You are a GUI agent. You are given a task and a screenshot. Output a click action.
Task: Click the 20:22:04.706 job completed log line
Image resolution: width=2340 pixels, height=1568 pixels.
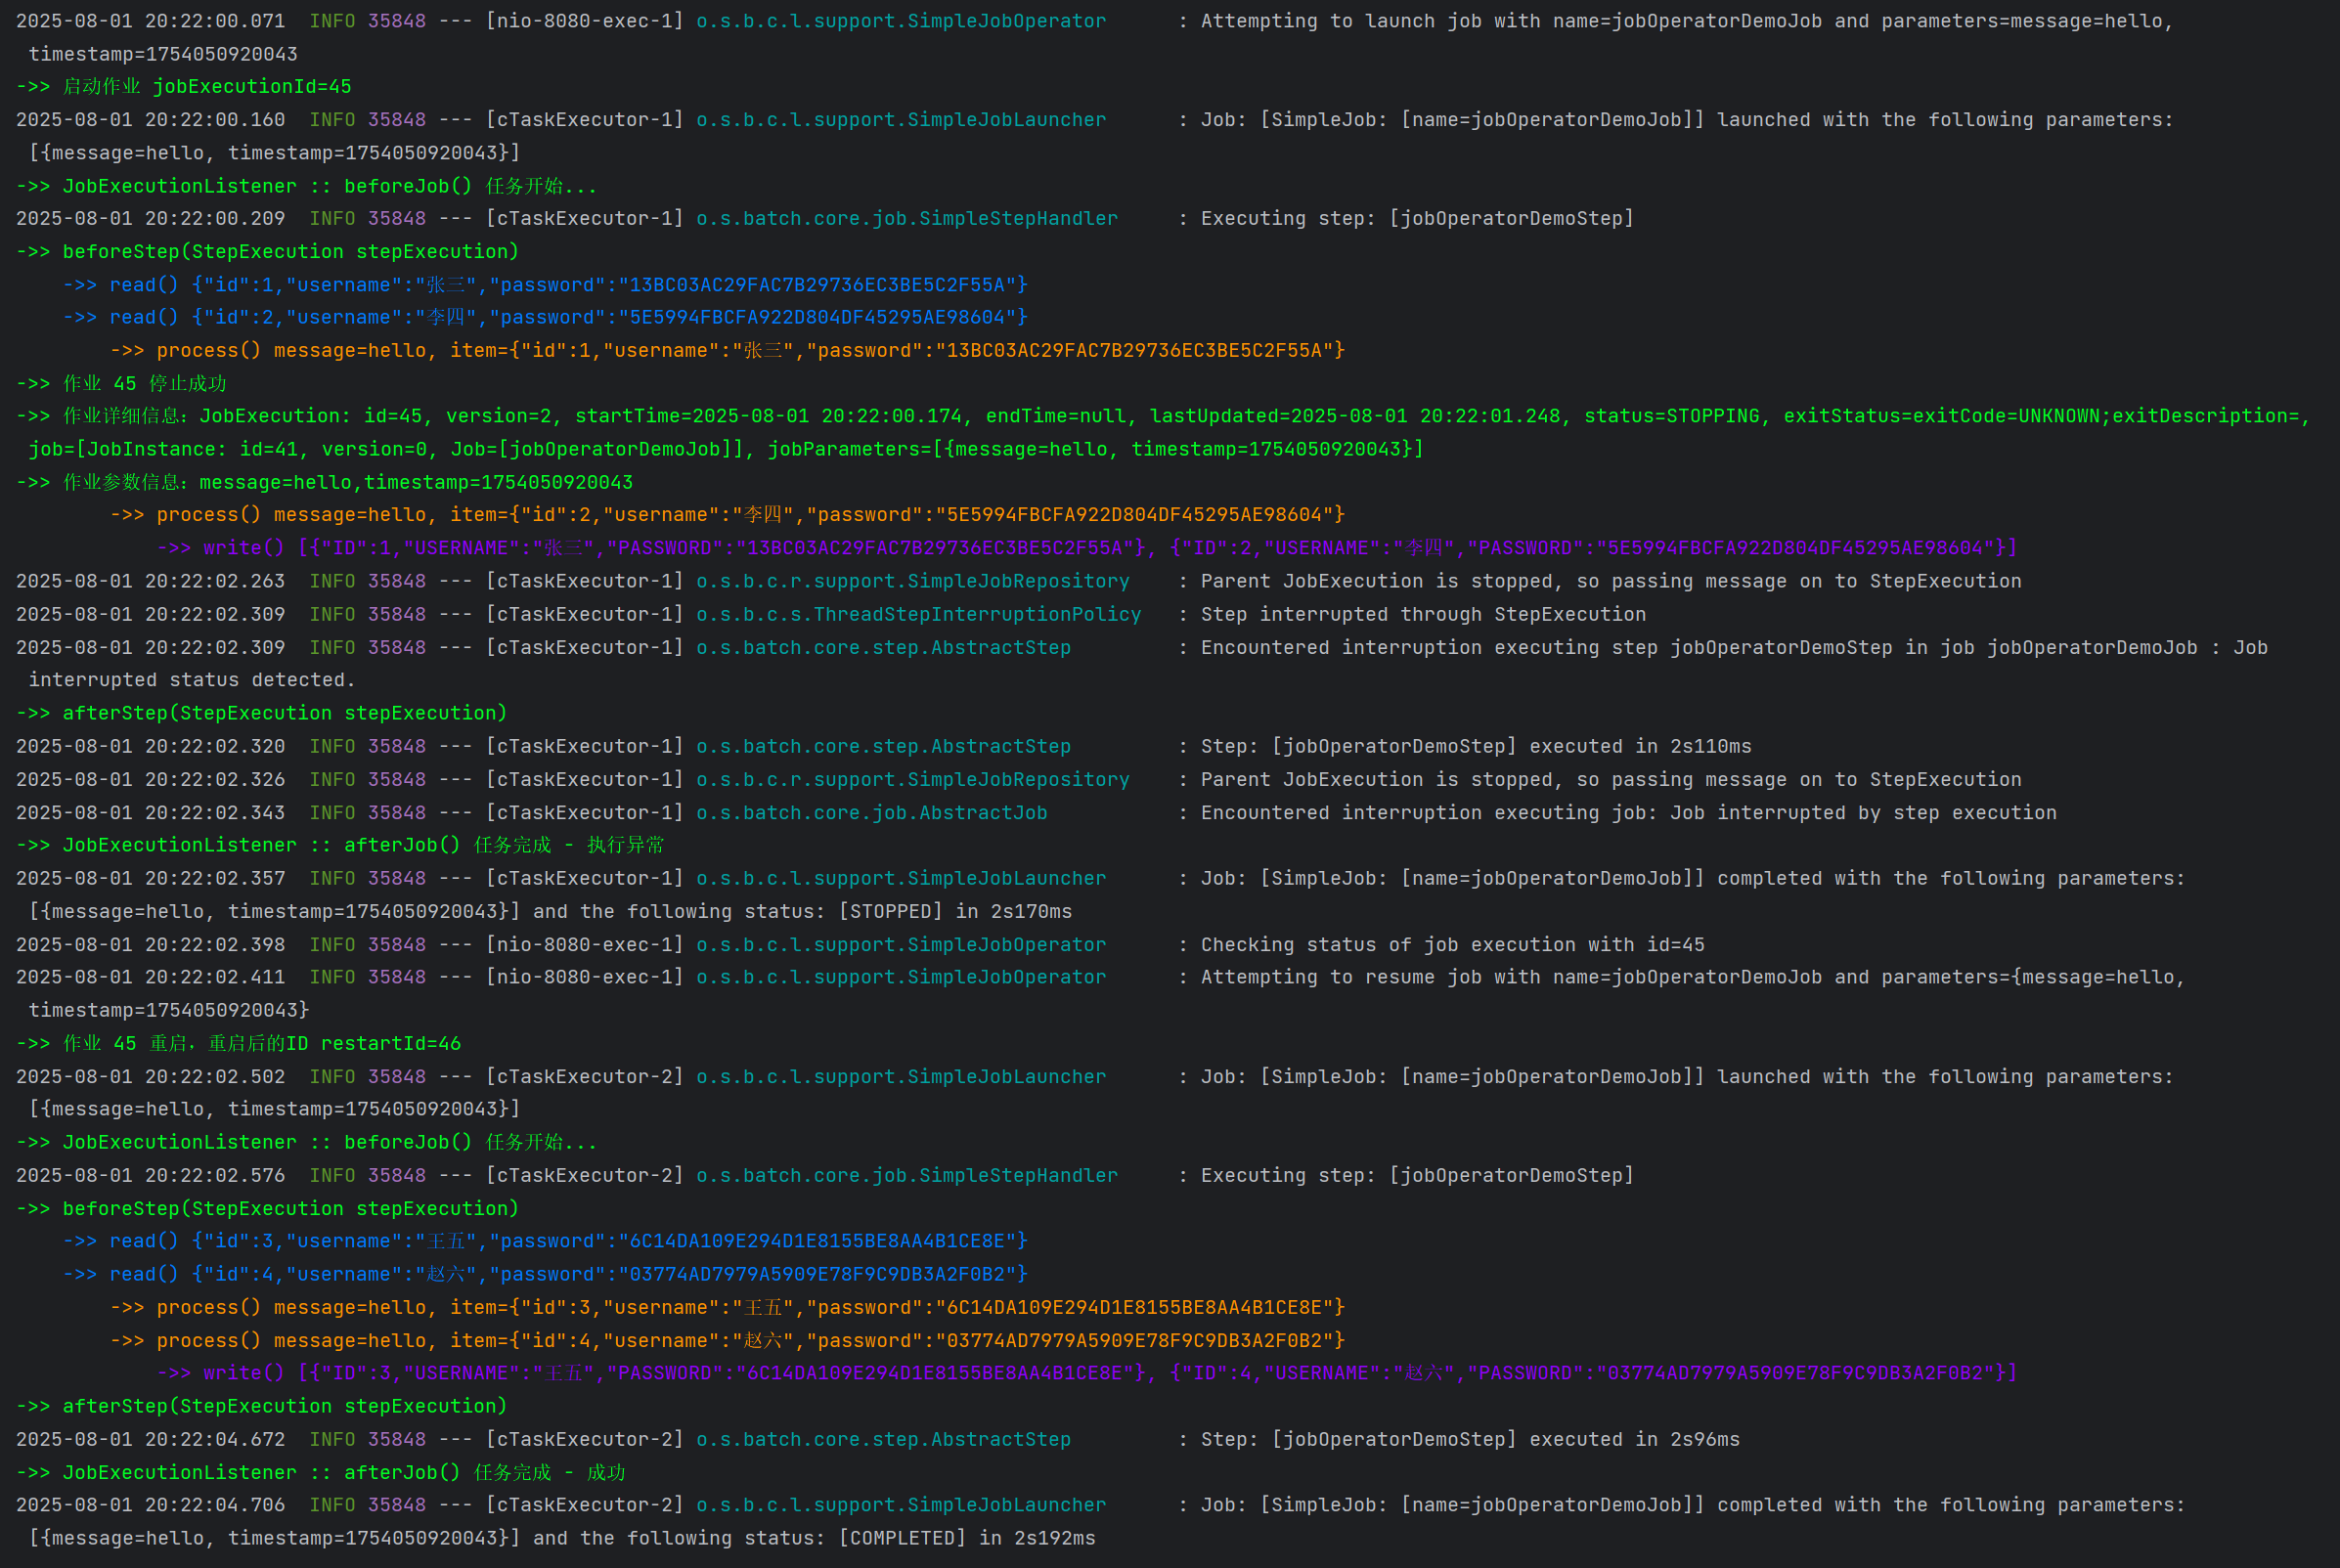point(1101,1505)
